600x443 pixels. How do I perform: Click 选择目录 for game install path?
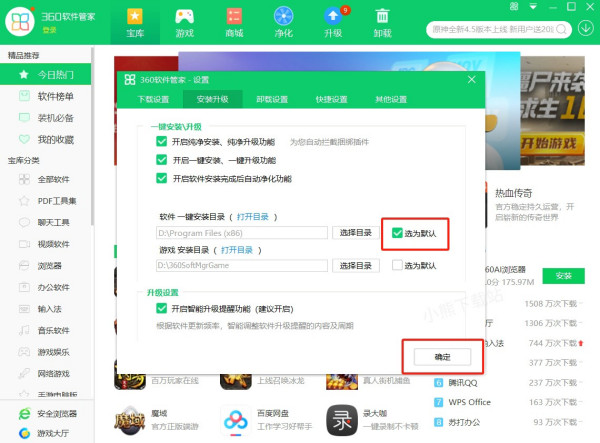355,265
